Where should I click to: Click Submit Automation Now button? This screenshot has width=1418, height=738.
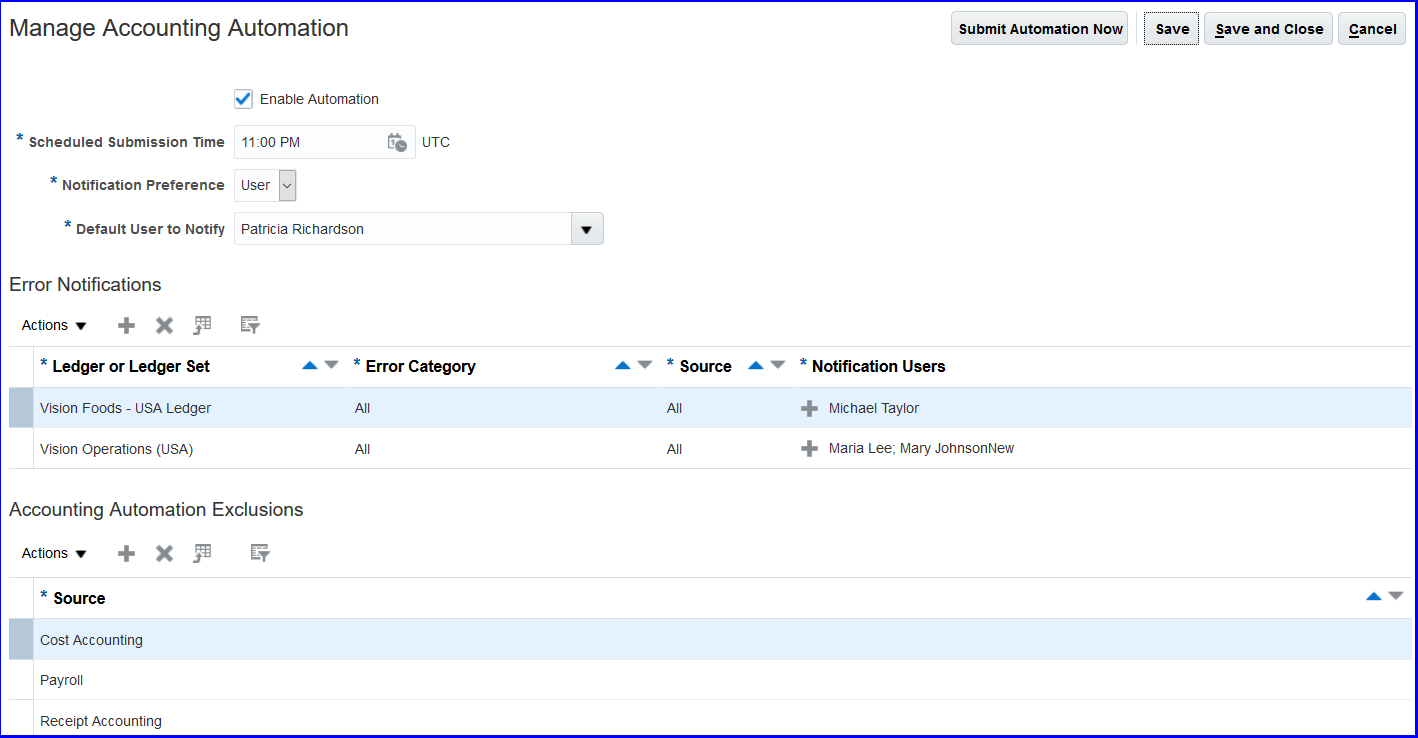tap(1040, 29)
